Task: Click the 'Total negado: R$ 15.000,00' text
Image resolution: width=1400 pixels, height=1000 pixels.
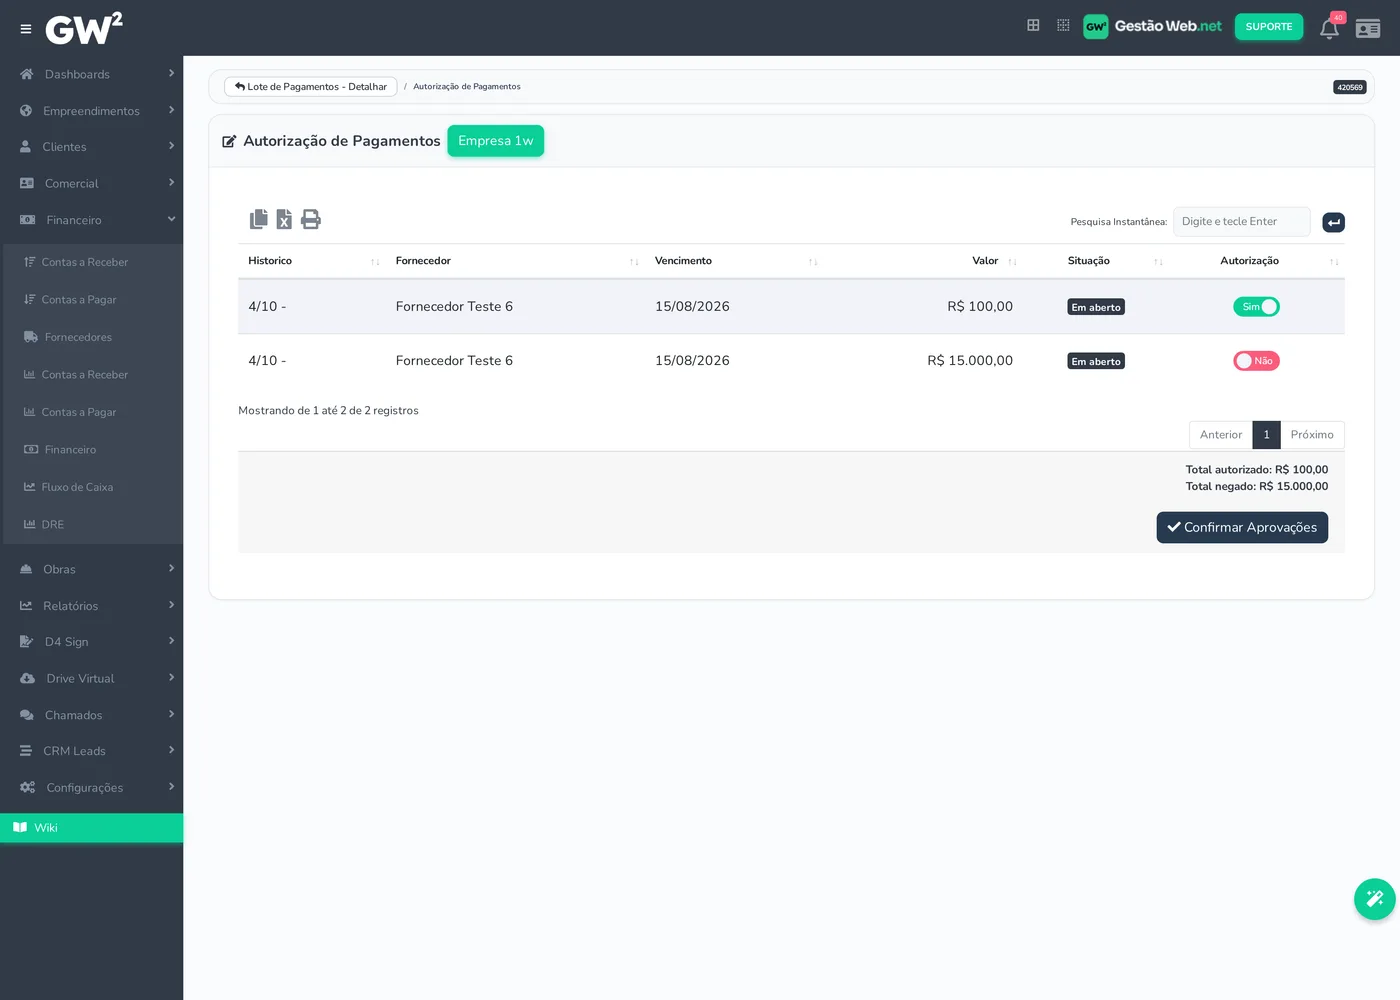Action: coord(1257,487)
